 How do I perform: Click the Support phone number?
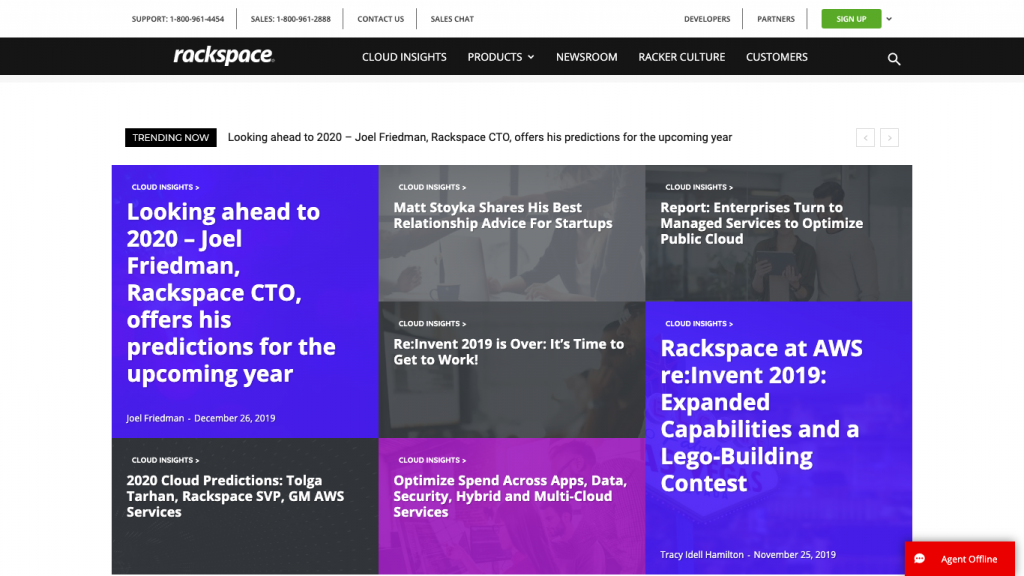[x=178, y=19]
